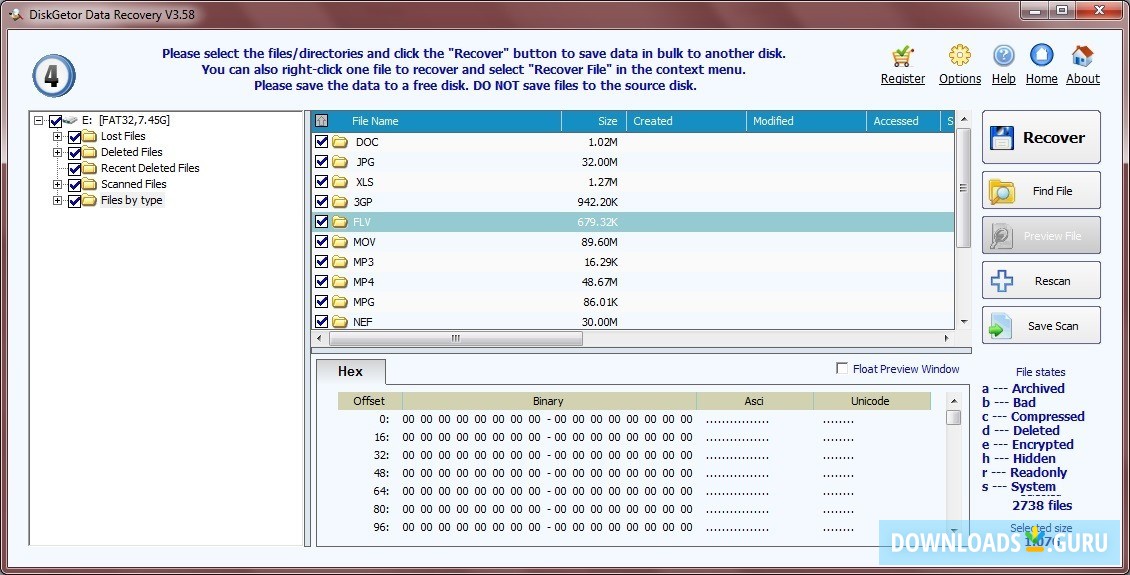Uncheck the XLS folder checkbox
The width and height of the screenshot is (1130, 575).
pos(321,182)
